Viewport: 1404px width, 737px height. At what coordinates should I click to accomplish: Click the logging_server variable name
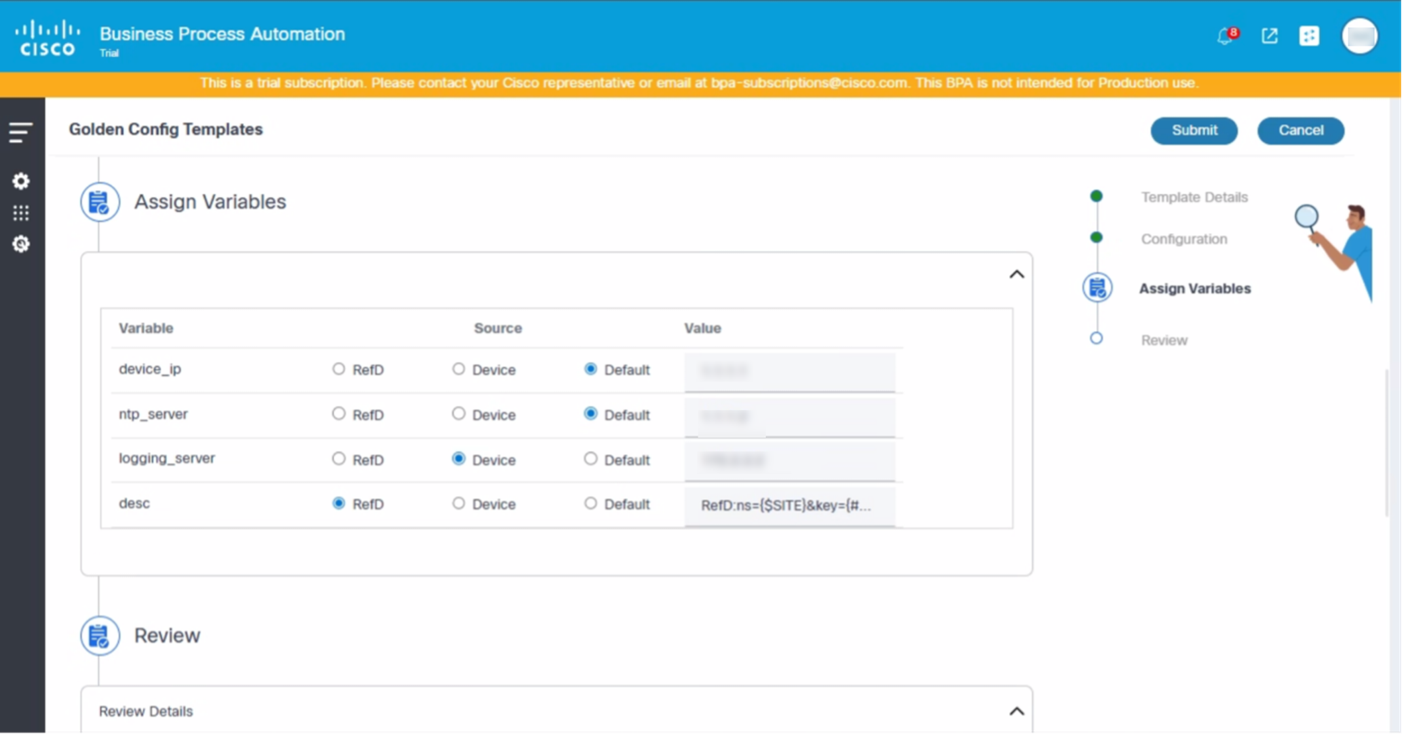(x=167, y=458)
